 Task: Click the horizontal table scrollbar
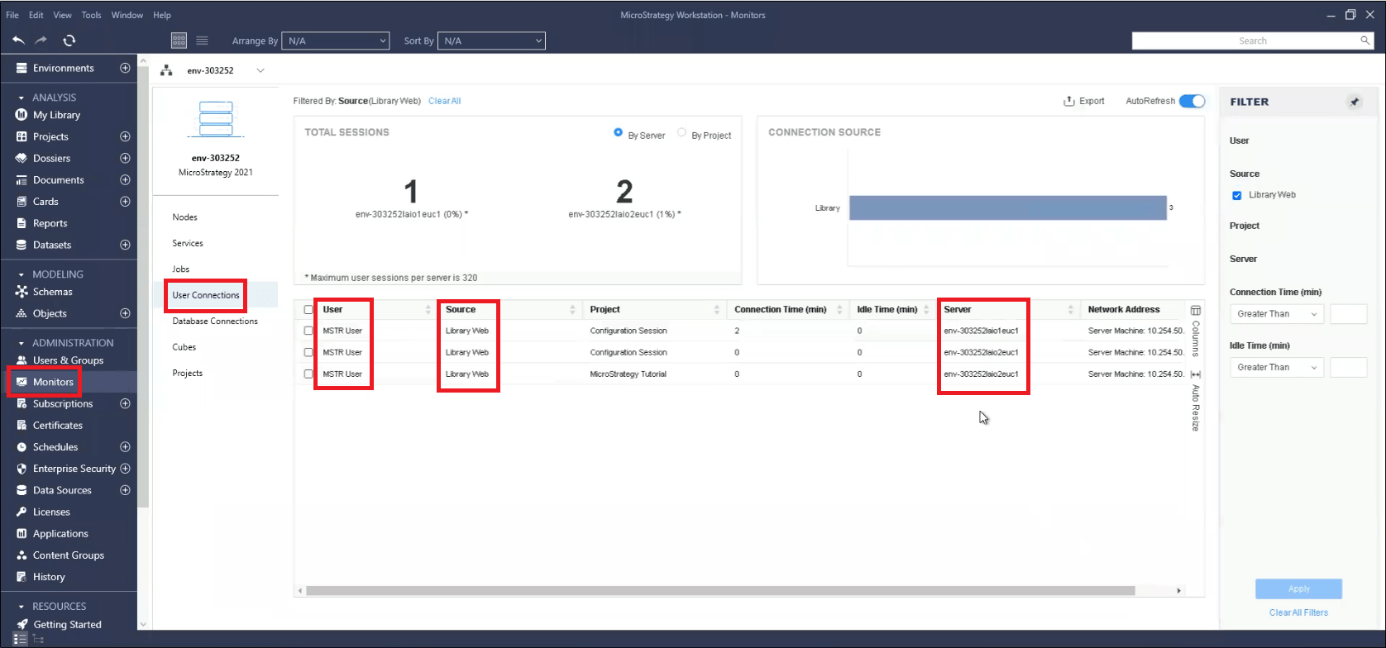point(720,591)
